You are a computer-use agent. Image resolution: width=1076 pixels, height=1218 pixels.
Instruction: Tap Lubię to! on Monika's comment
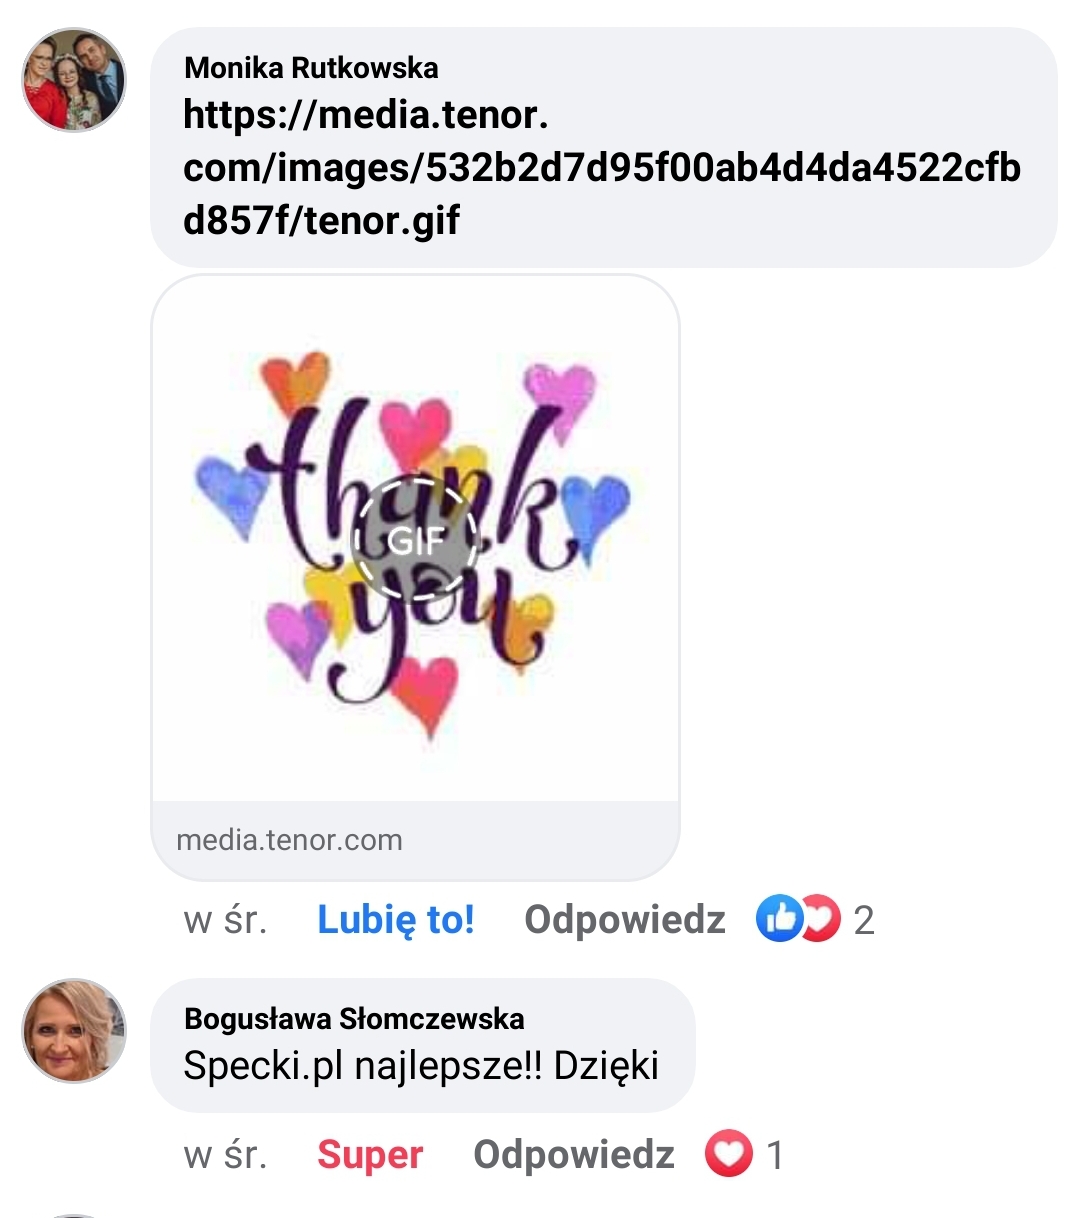[x=396, y=919]
